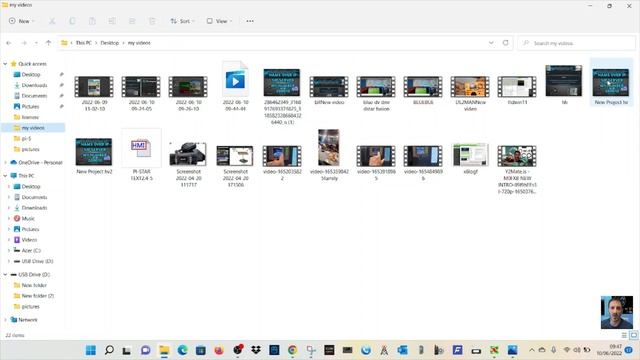Switch to large thumbnails view in status bar
This screenshot has height=360, width=640.
(x=633, y=335)
